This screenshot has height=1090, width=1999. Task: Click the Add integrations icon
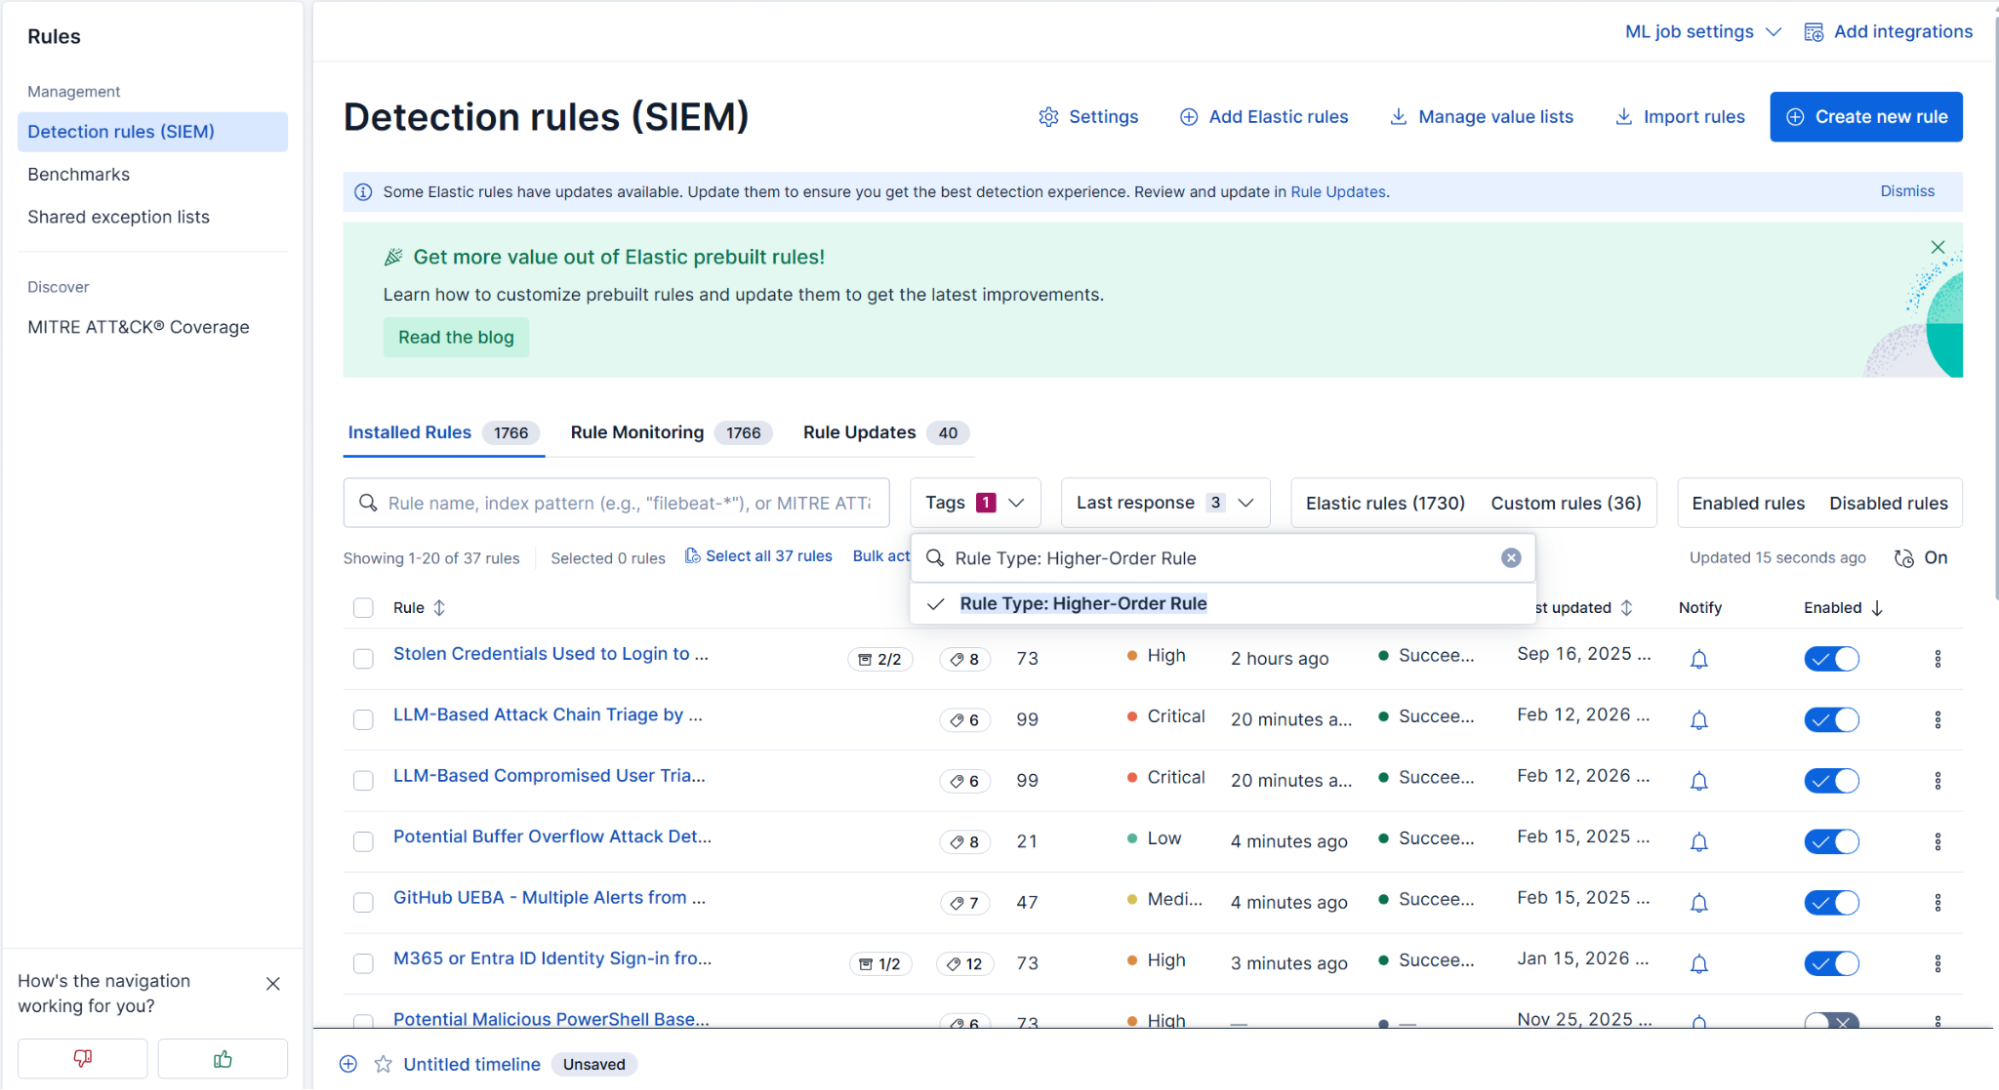[x=1813, y=32]
